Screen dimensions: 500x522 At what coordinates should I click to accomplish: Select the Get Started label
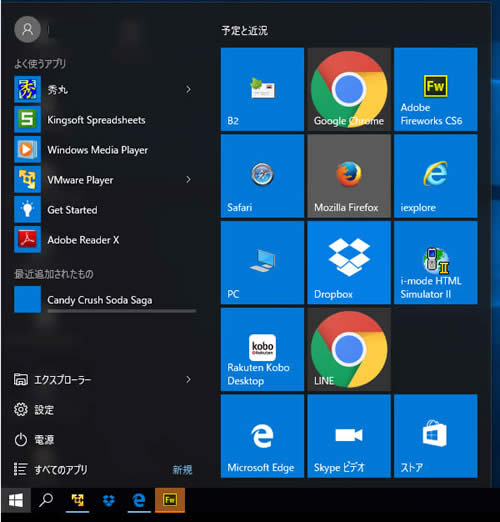coord(72,210)
